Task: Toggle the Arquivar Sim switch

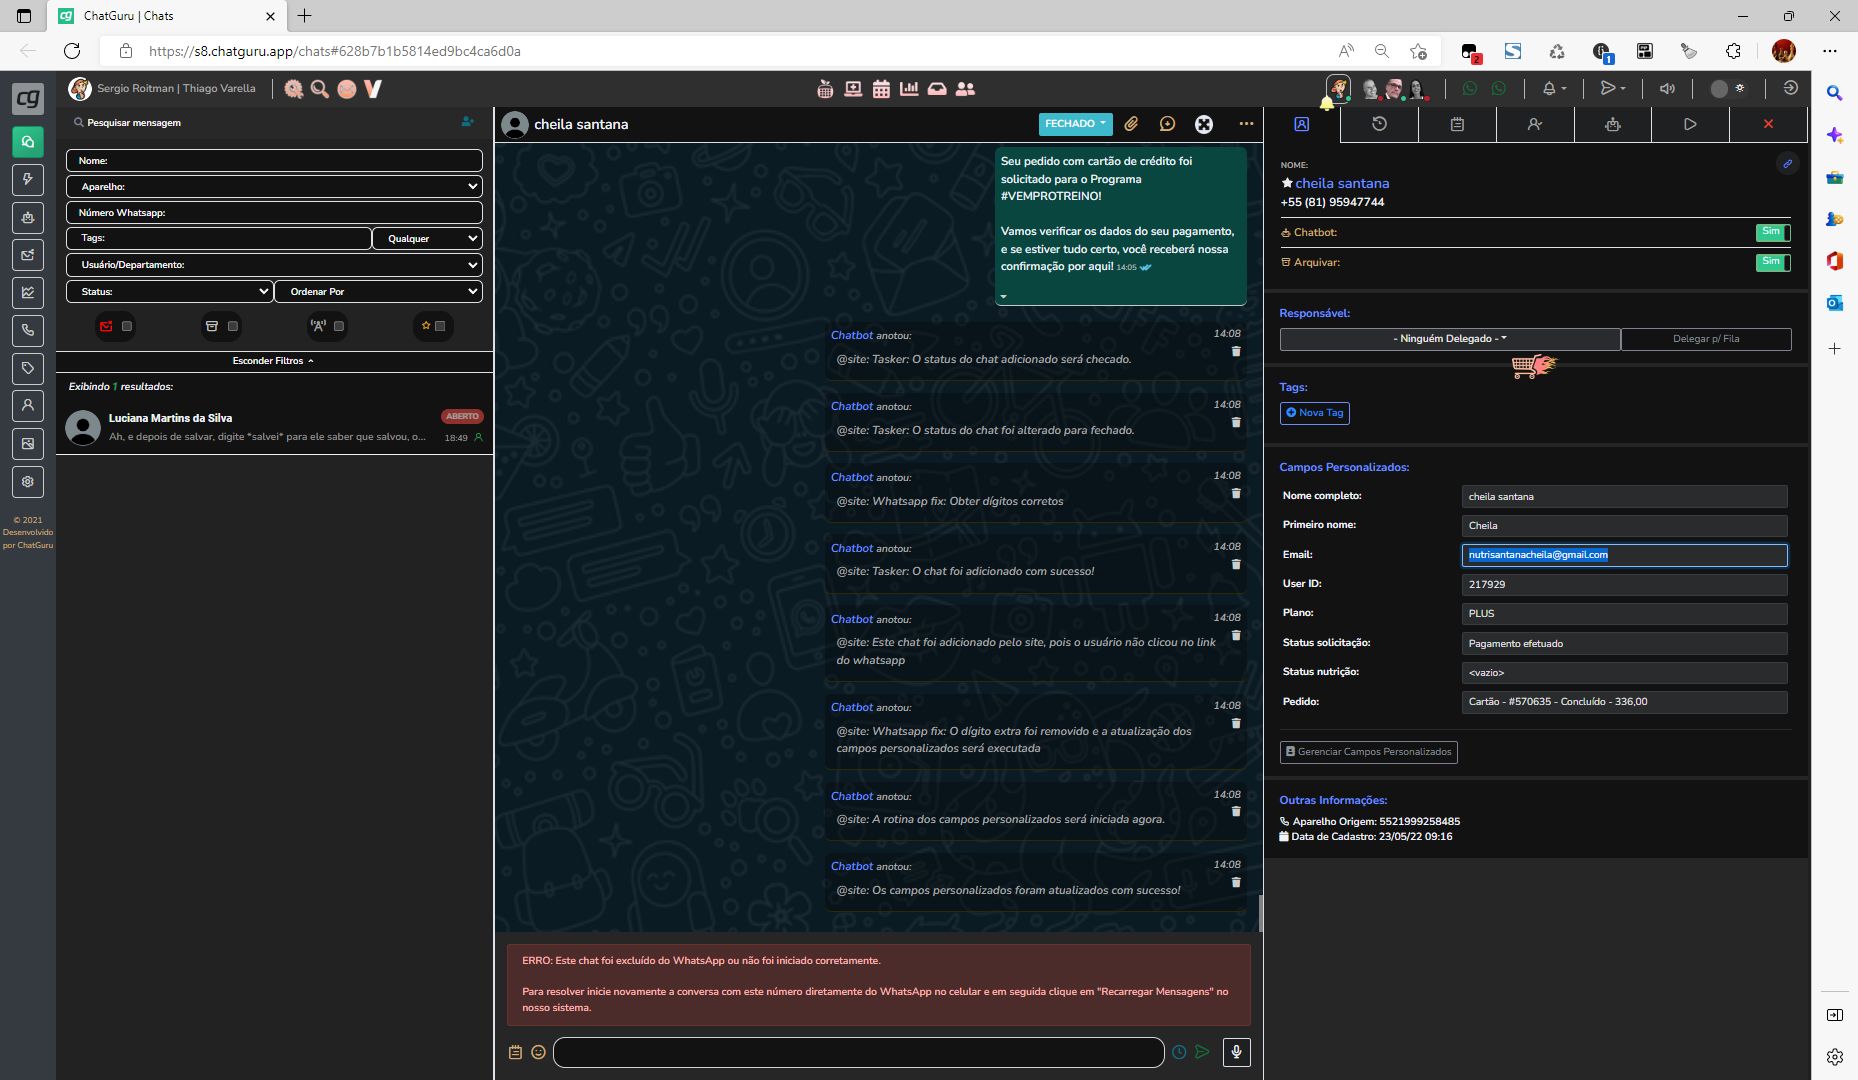Action: coord(1772,263)
